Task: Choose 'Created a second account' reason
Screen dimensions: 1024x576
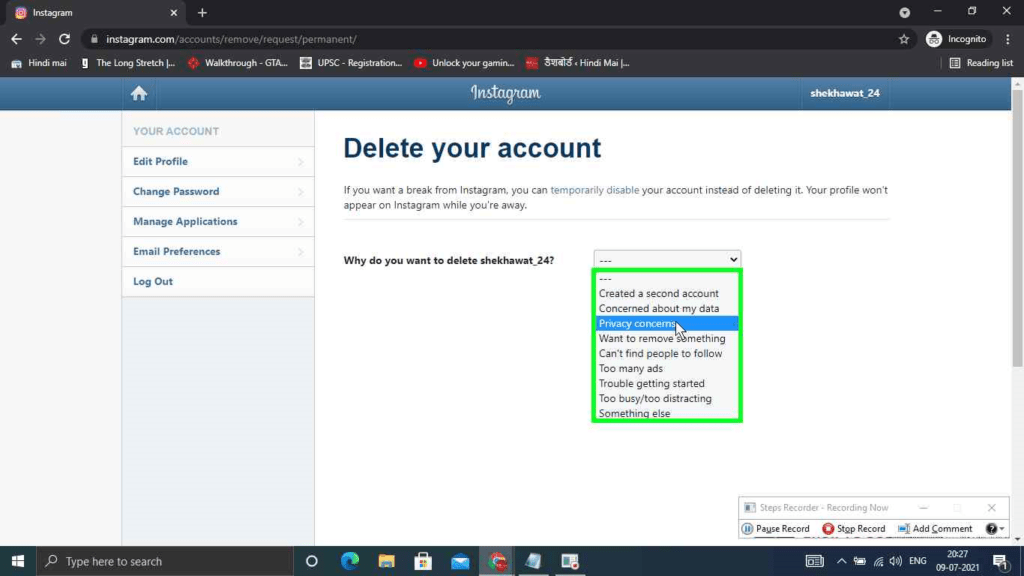Action: pyautogui.click(x=667, y=294)
